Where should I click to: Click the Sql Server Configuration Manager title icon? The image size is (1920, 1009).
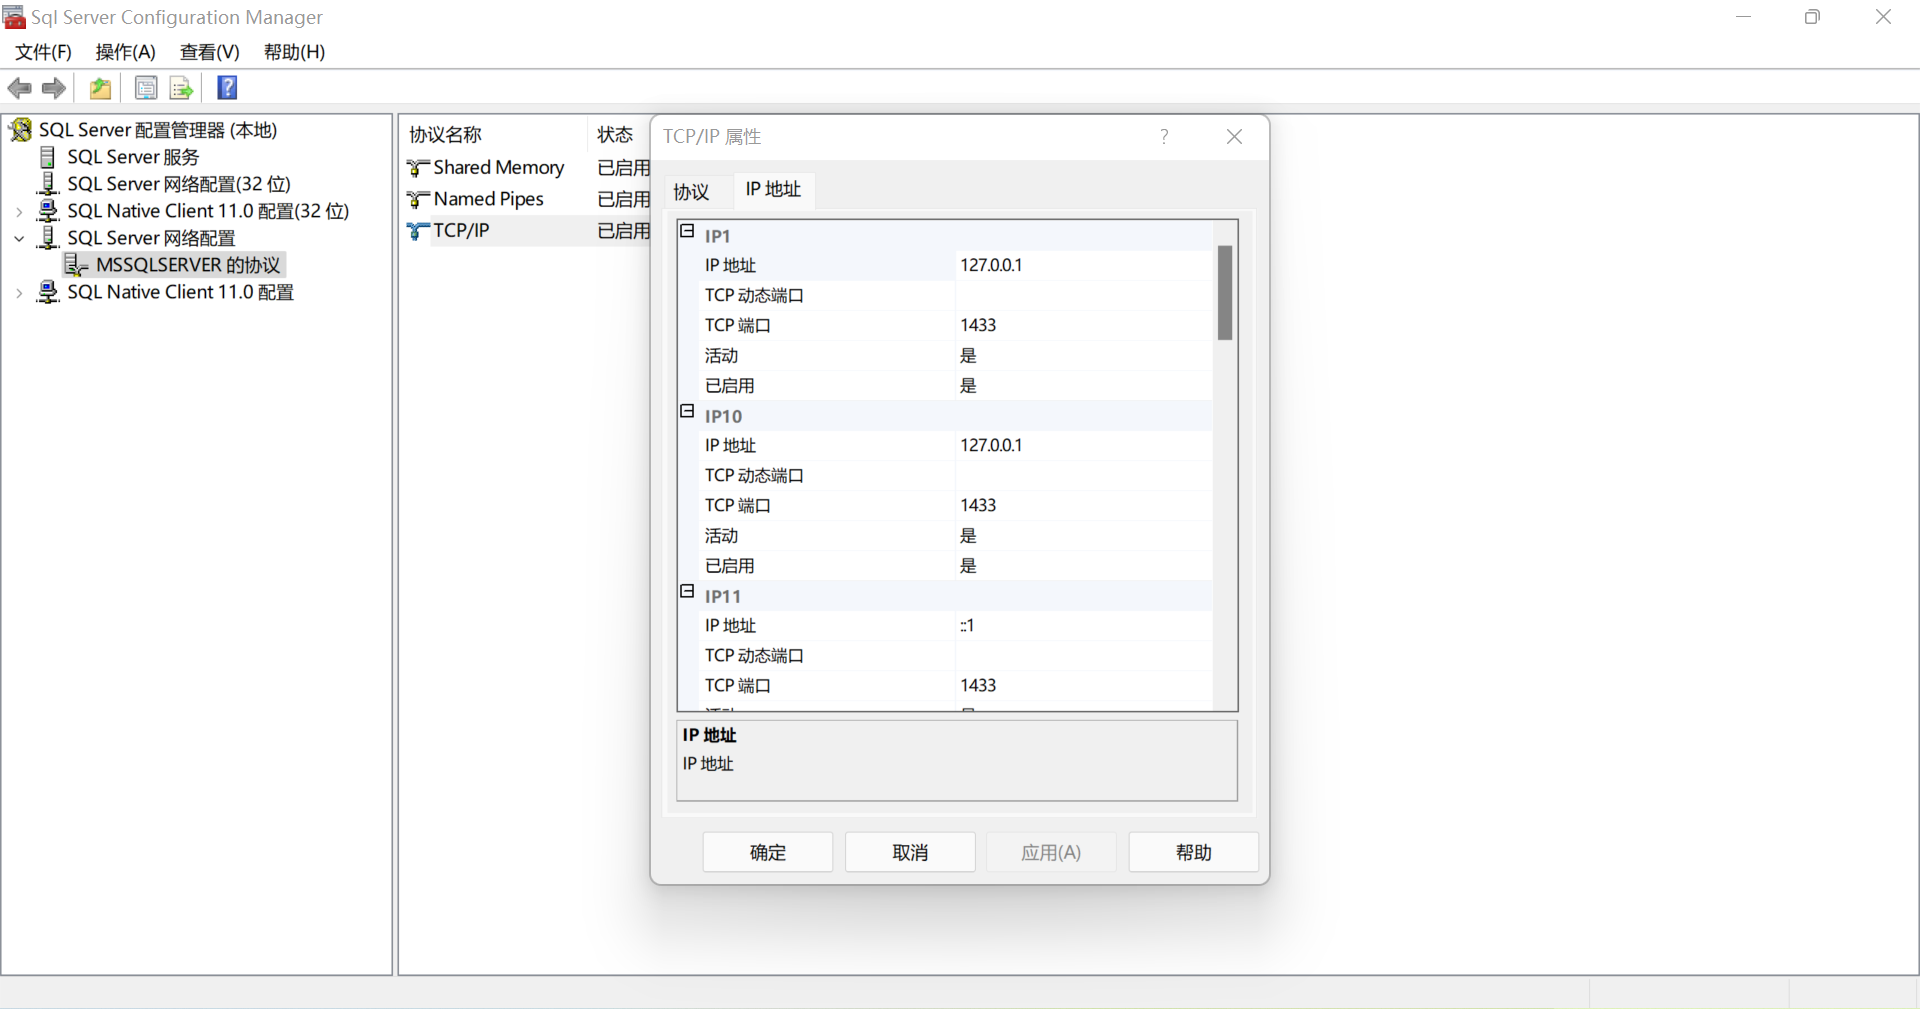(14, 17)
